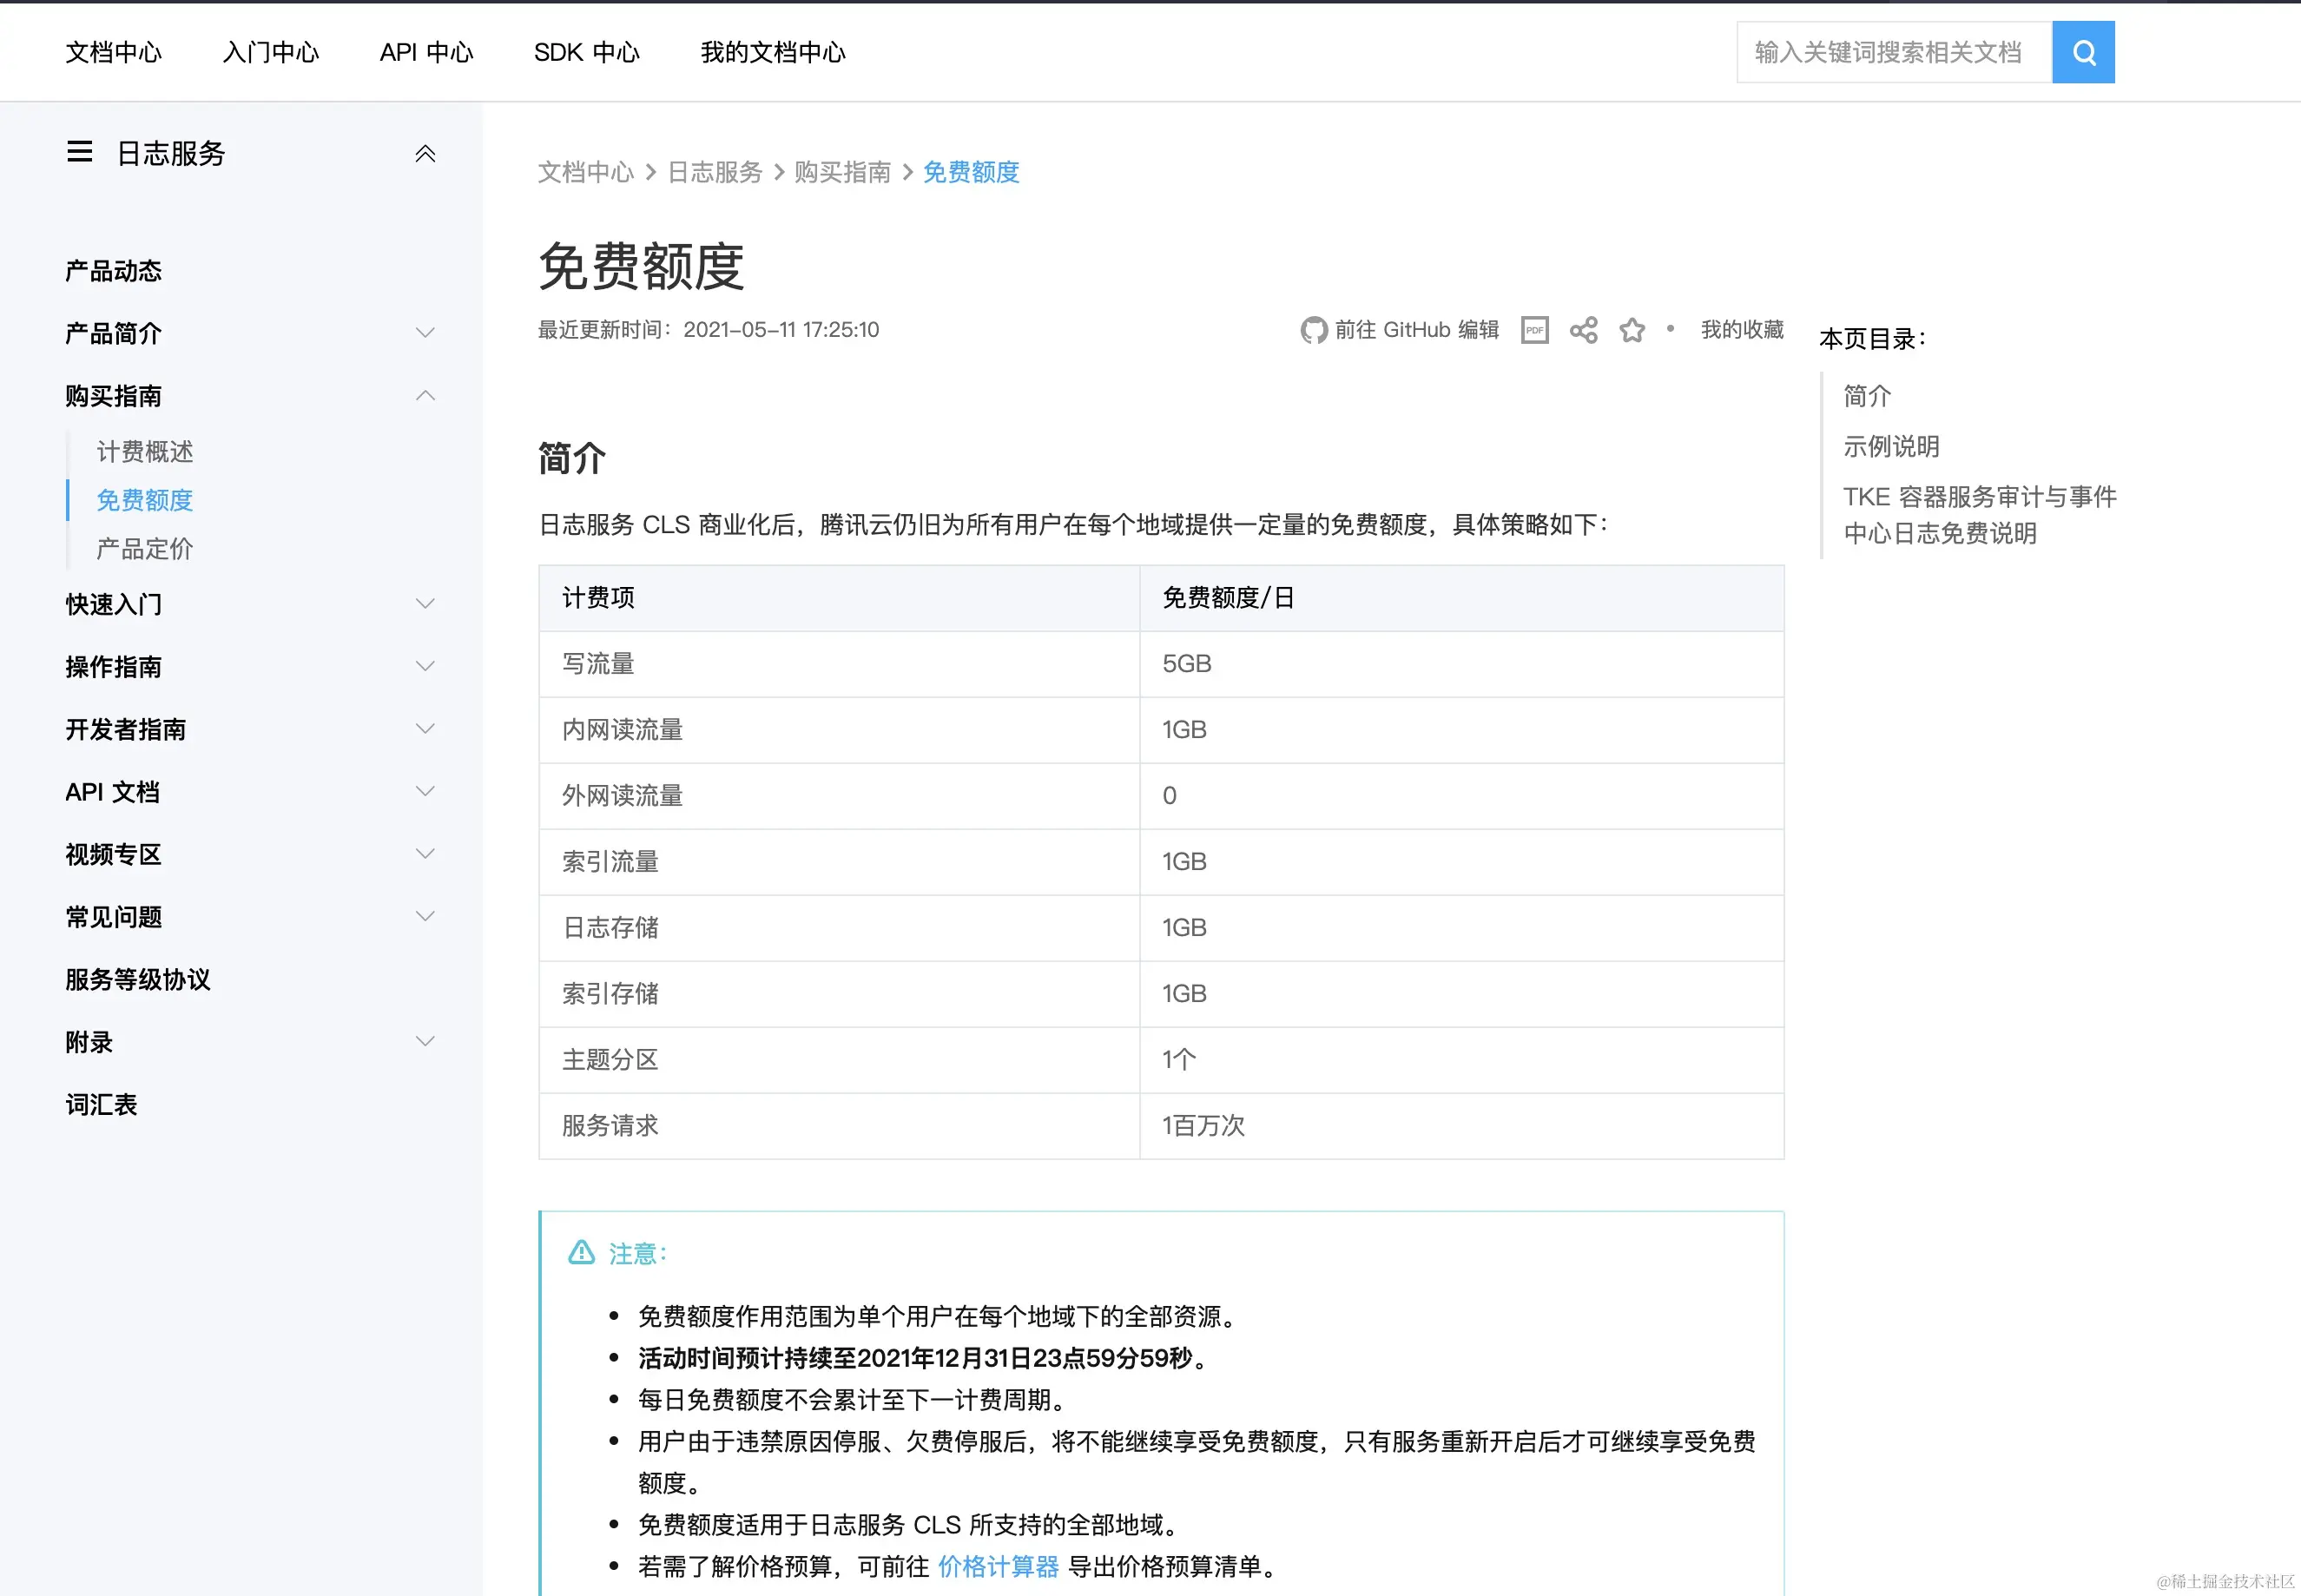Collapse the 购买指南 sidebar section
The image size is (2301, 1596).
pyautogui.click(x=425, y=396)
